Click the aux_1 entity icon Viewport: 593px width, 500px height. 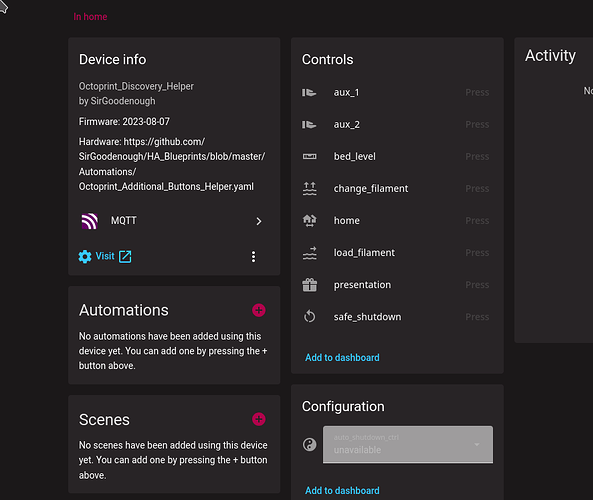[x=309, y=93]
